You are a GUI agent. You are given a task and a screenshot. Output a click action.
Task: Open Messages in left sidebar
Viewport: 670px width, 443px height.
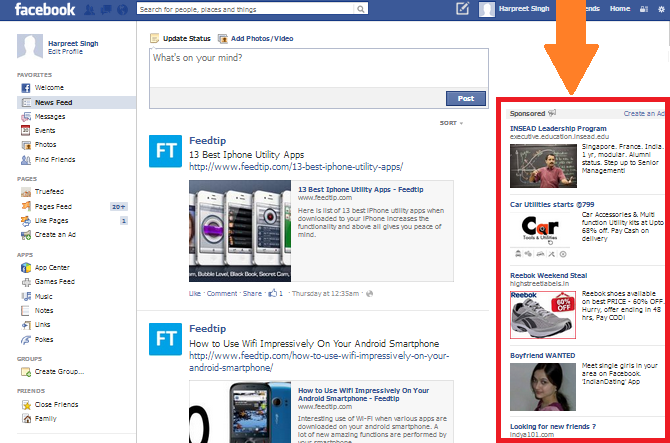50,117
